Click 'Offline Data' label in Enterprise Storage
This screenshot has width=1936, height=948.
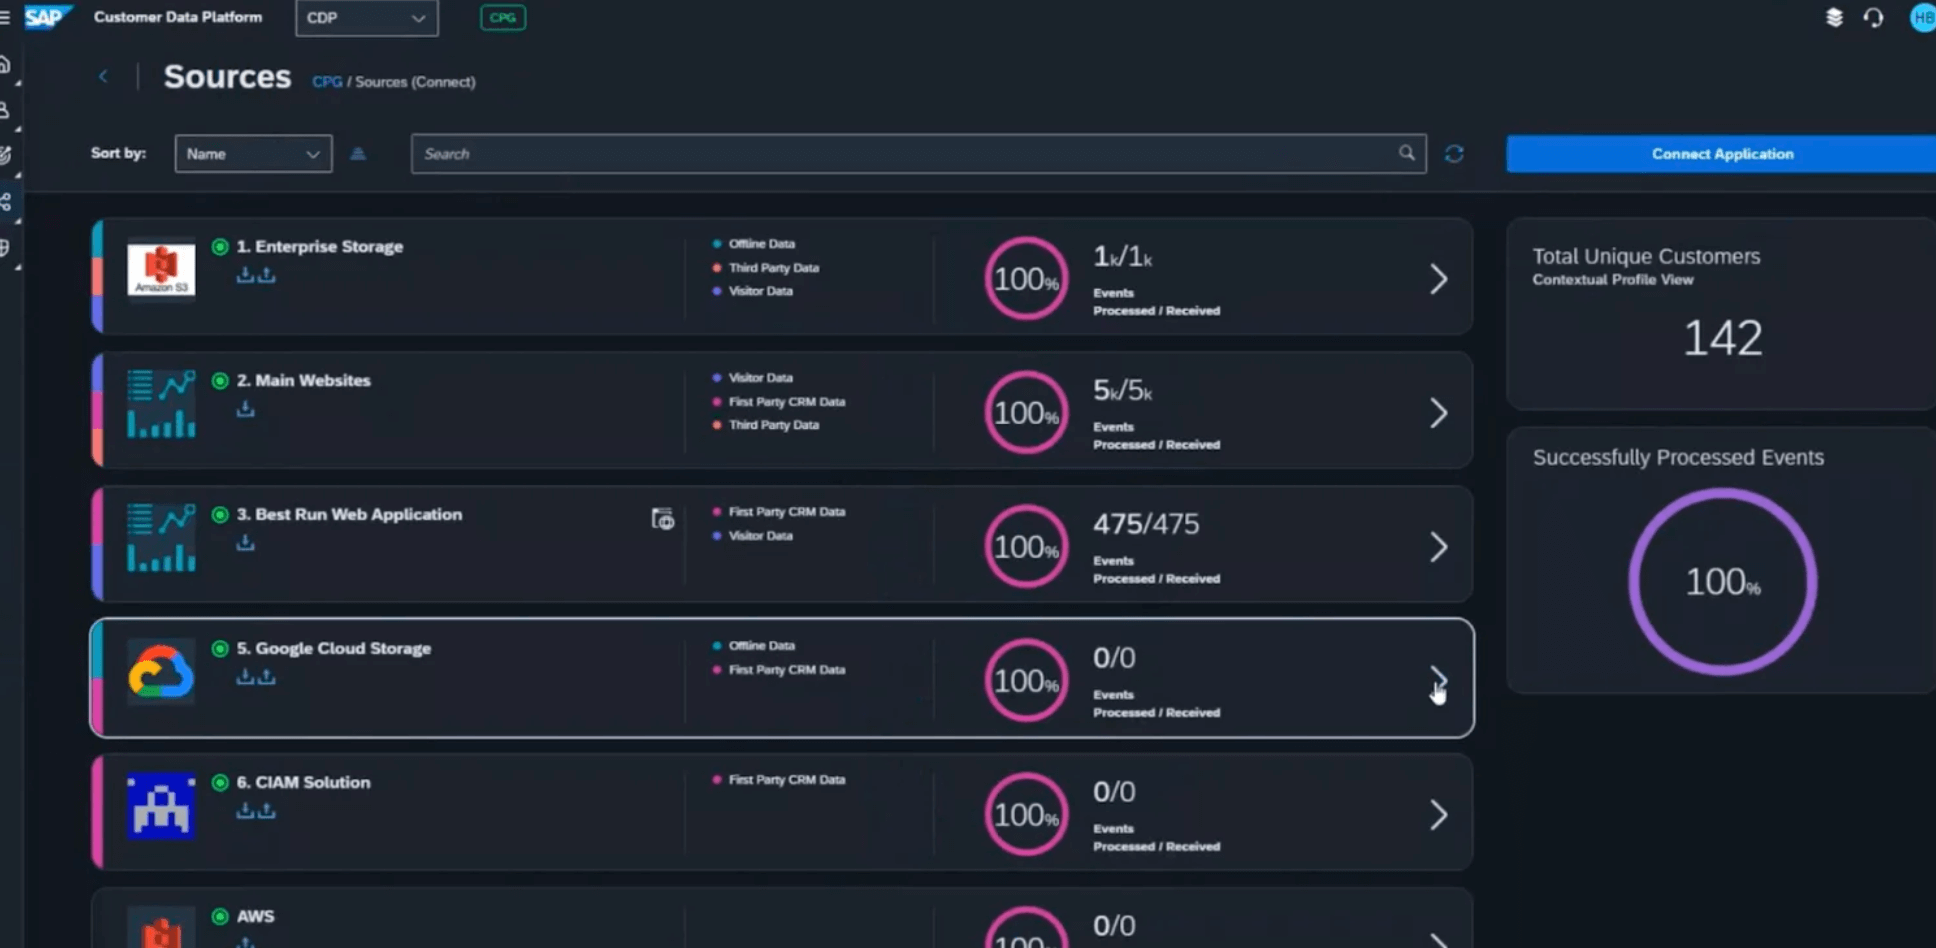point(762,244)
